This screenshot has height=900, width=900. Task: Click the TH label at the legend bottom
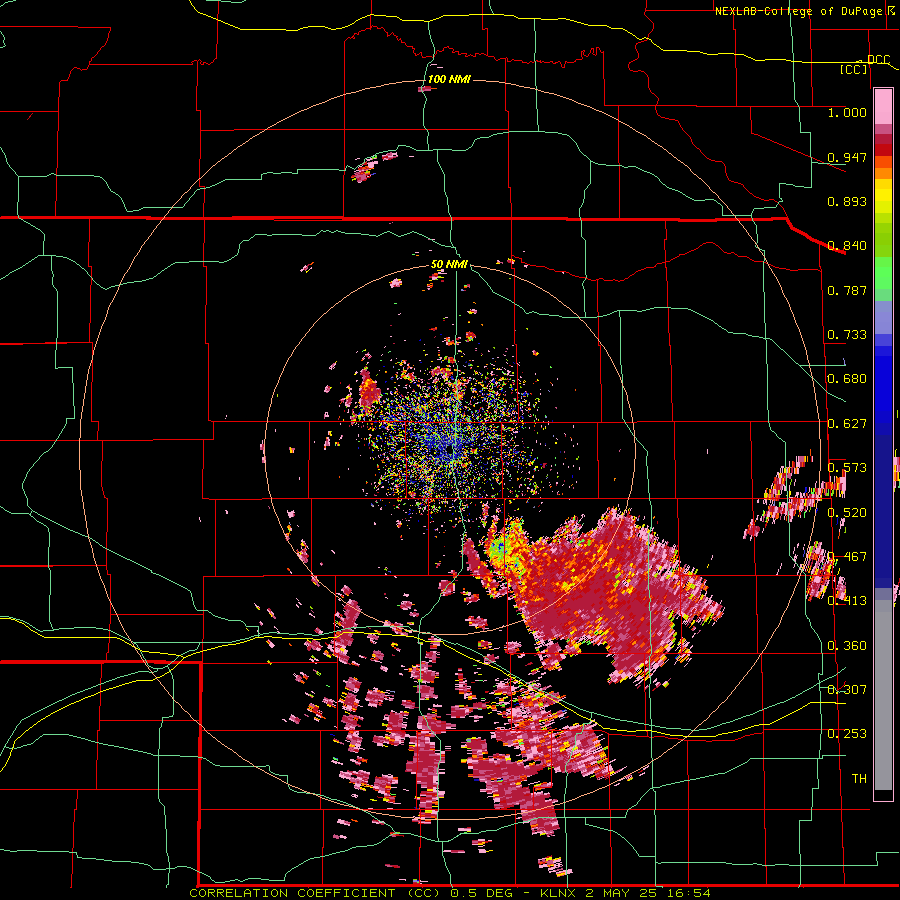pos(859,779)
